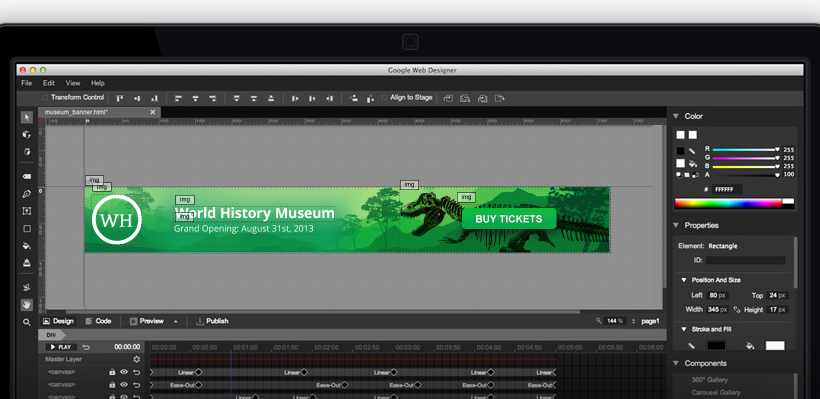Click the Bring Forward arrange icon
This screenshot has width=820, height=399.
[x=465, y=98]
